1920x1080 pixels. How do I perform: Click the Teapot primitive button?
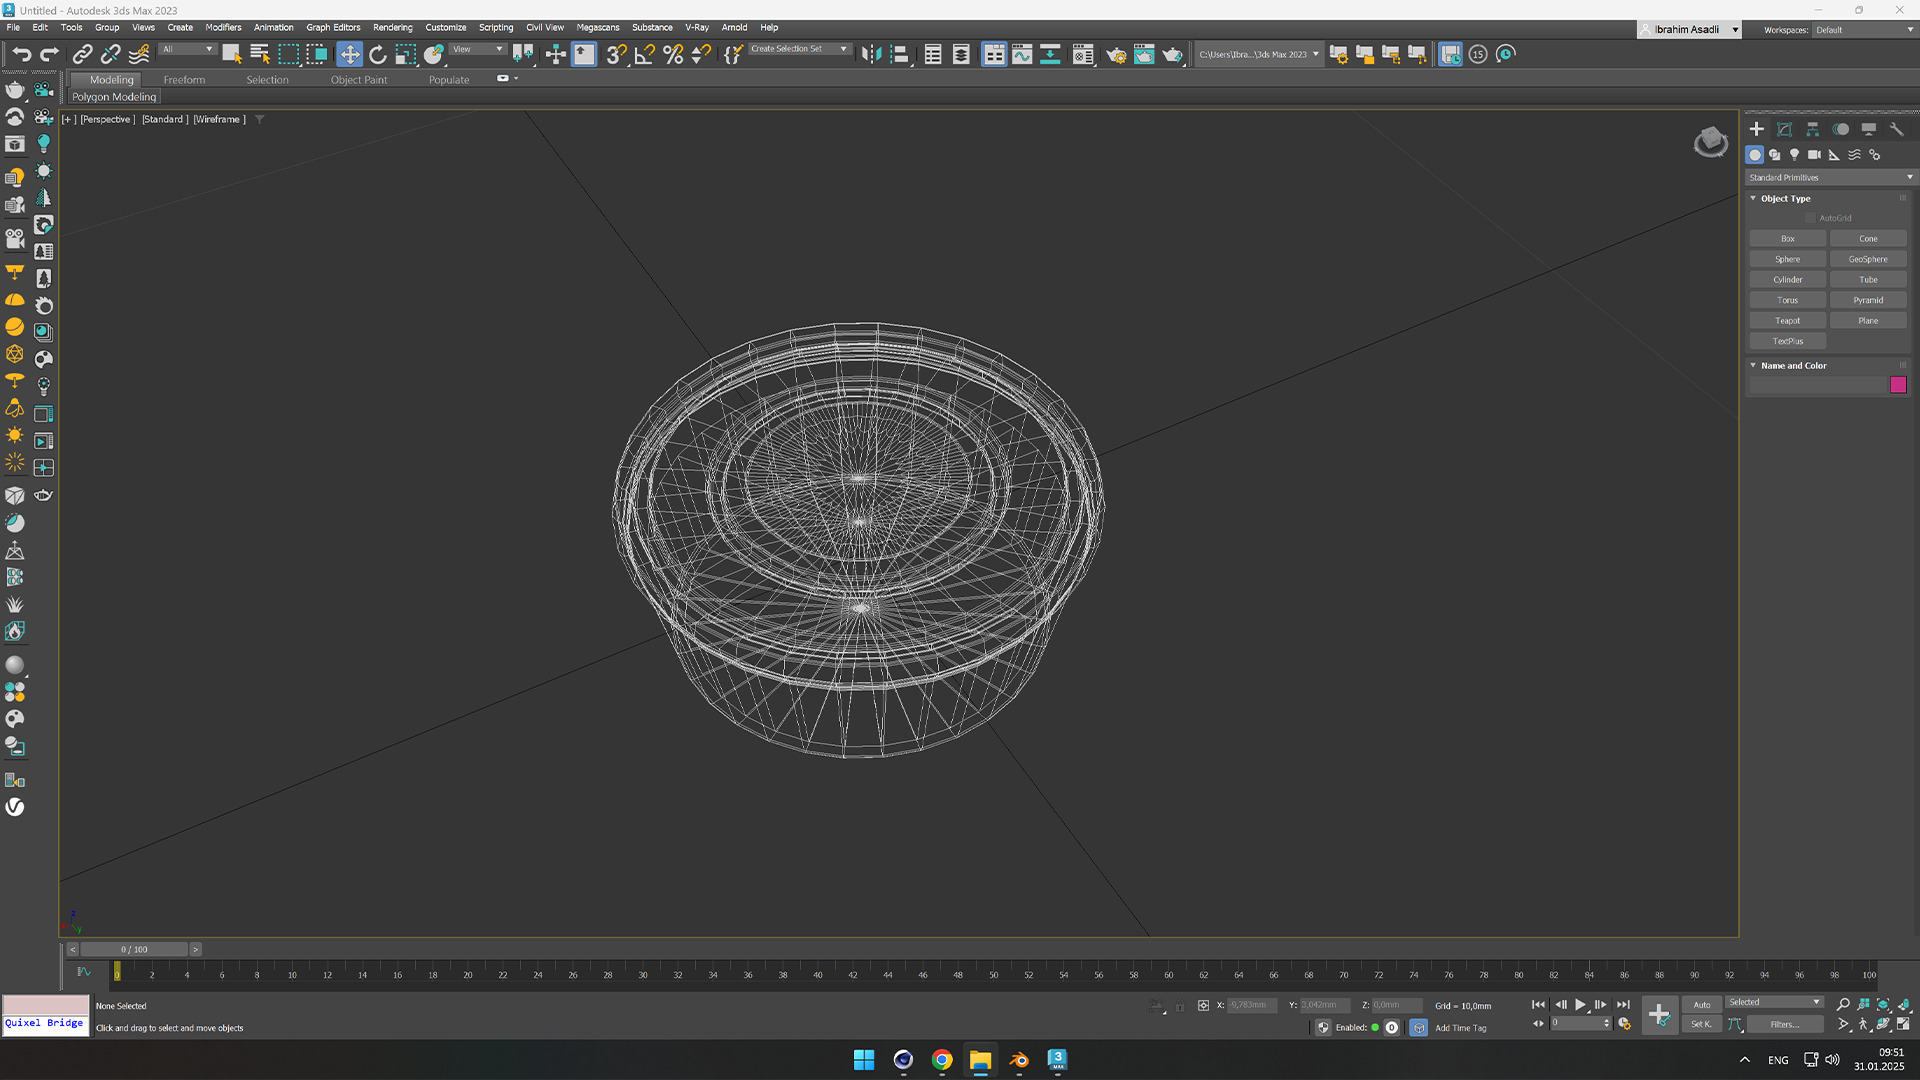tap(1787, 321)
